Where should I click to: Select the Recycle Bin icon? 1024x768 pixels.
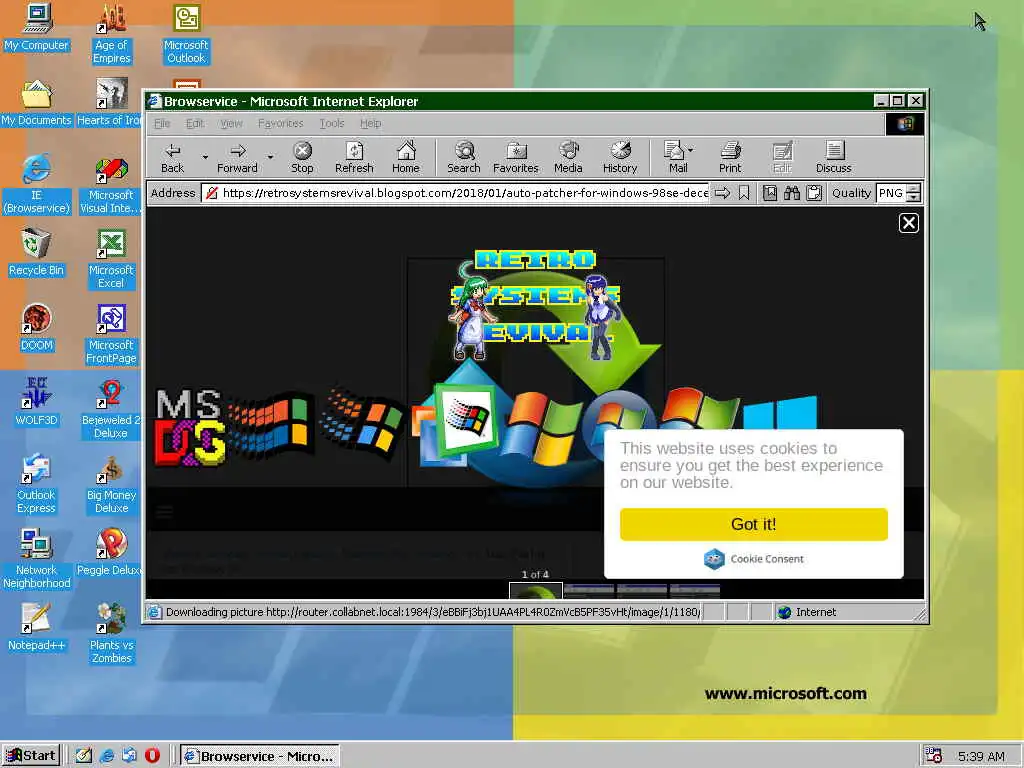(x=37, y=253)
